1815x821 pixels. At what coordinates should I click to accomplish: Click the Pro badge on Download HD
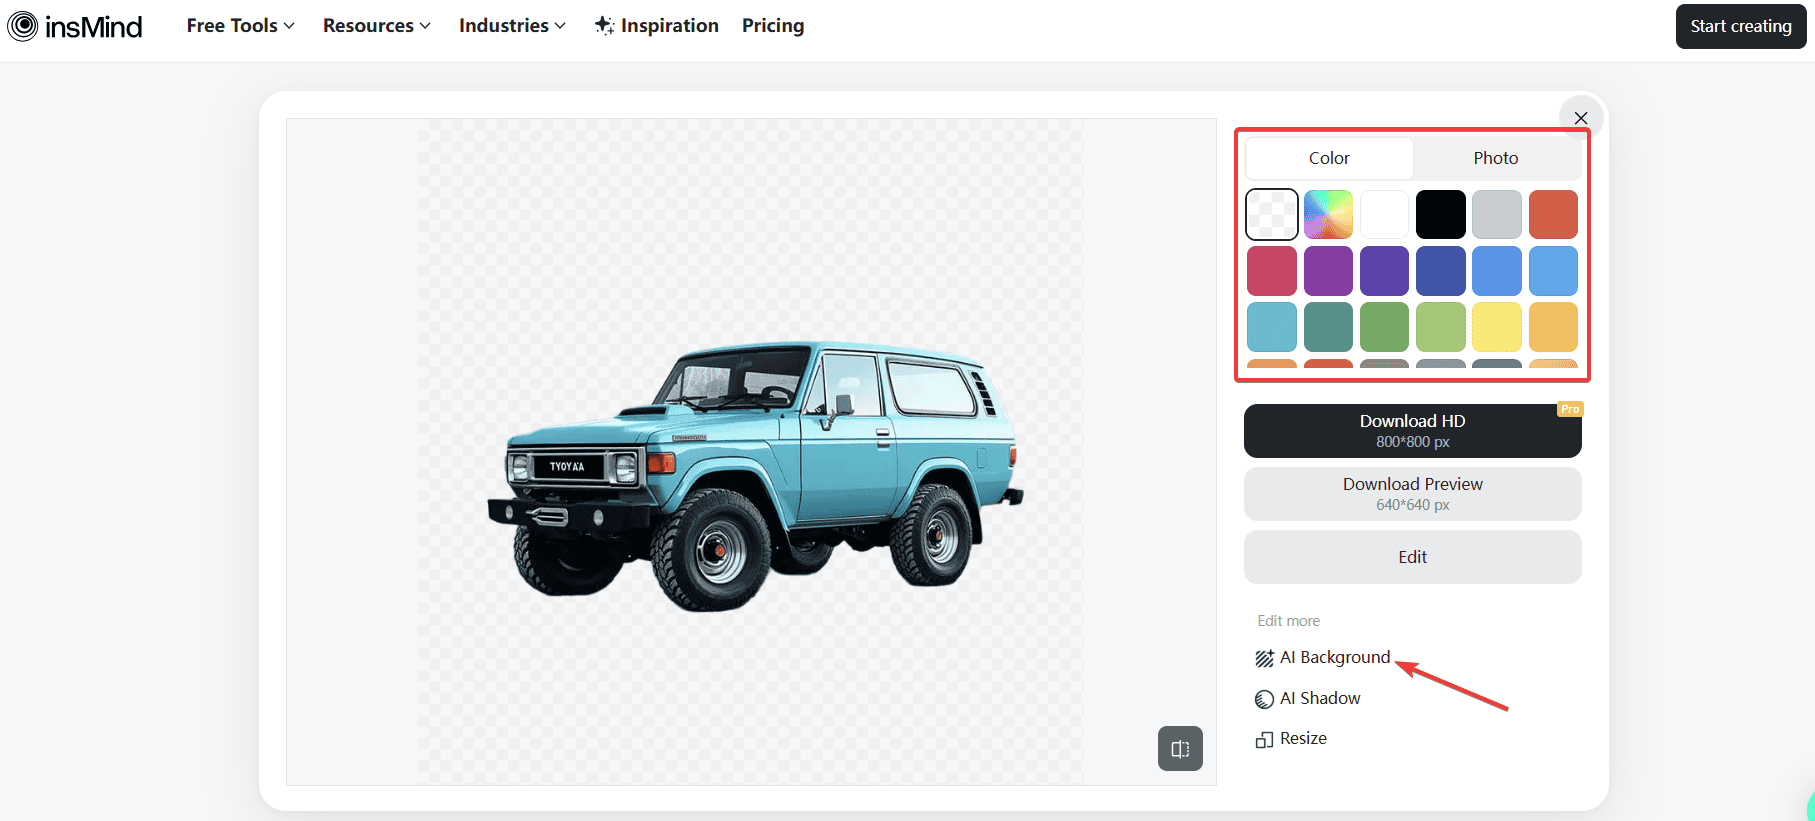pos(1570,409)
